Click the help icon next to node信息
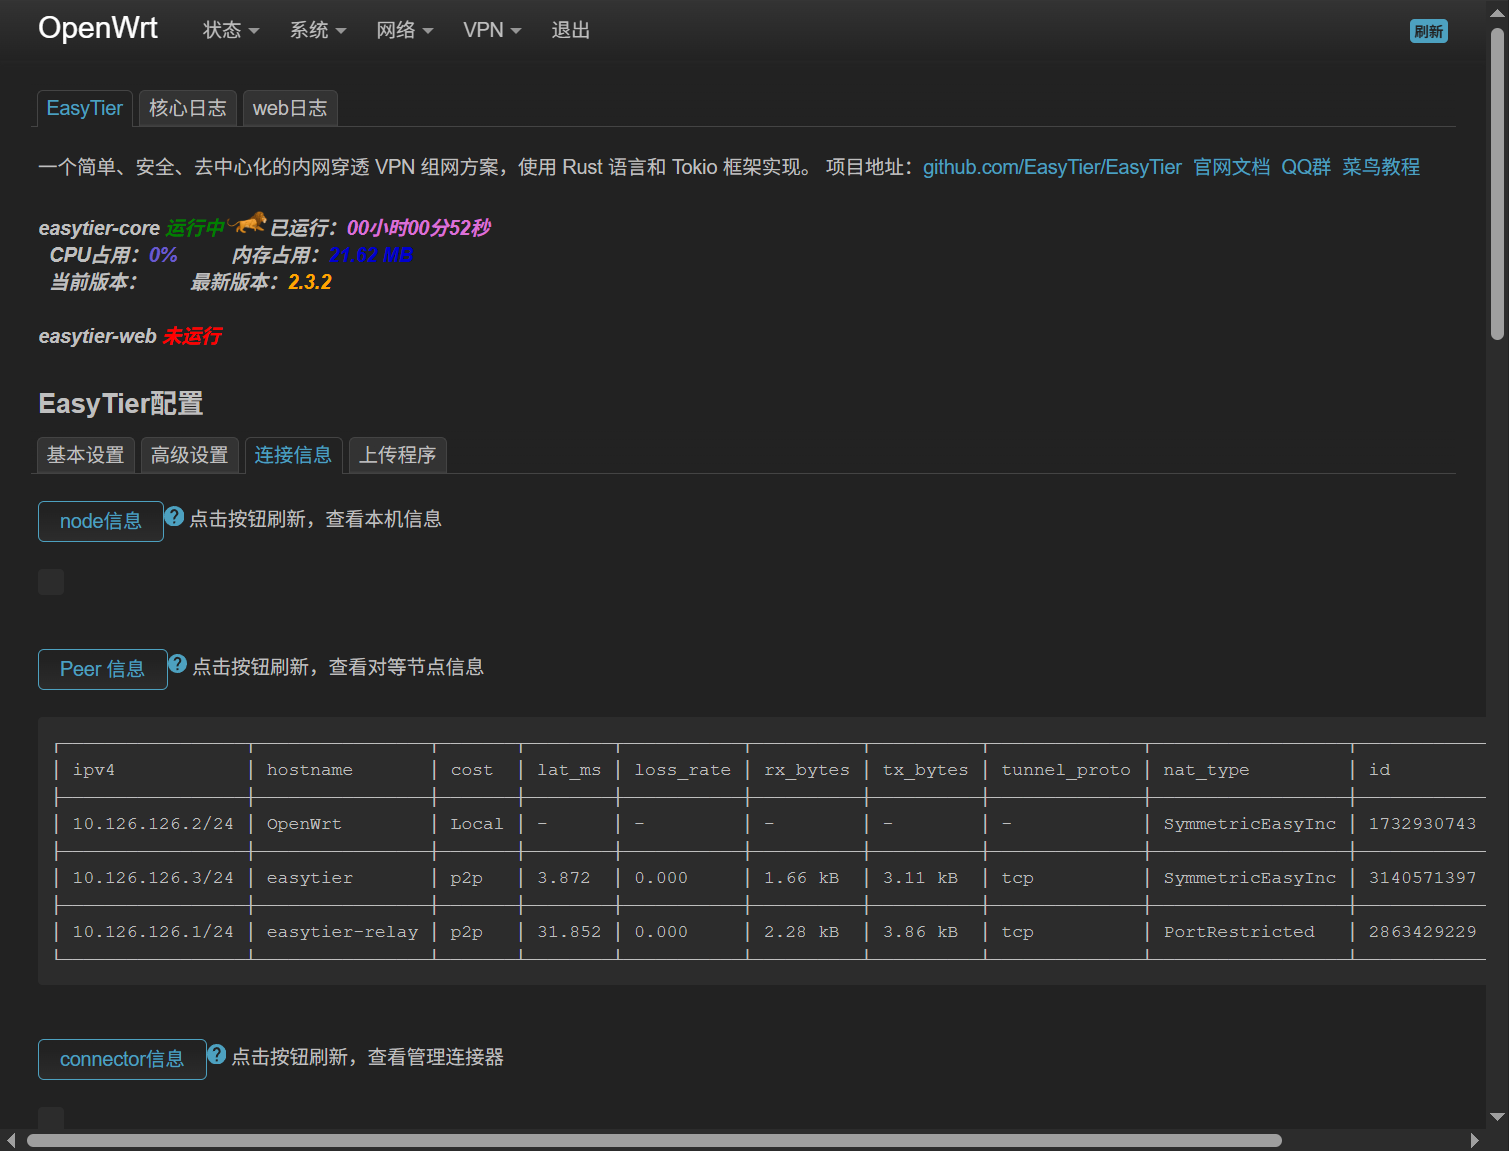Image resolution: width=1509 pixels, height=1151 pixels. click(x=174, y=516)
